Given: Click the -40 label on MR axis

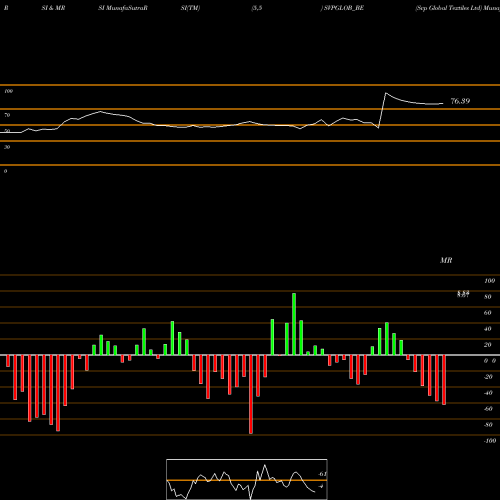Looking at the screenshot, I should point(488,393).
